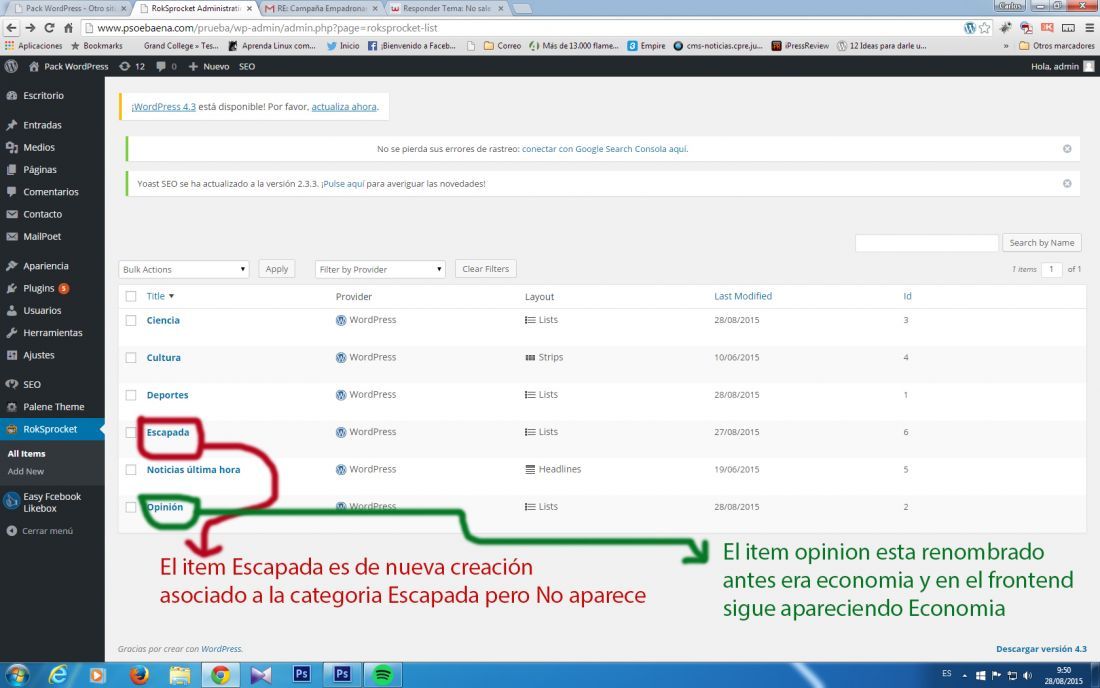This screenshot has height=688, width=1100.
Task: Expand the bookmarks overflow chevron
Action: pos(1006,46)
